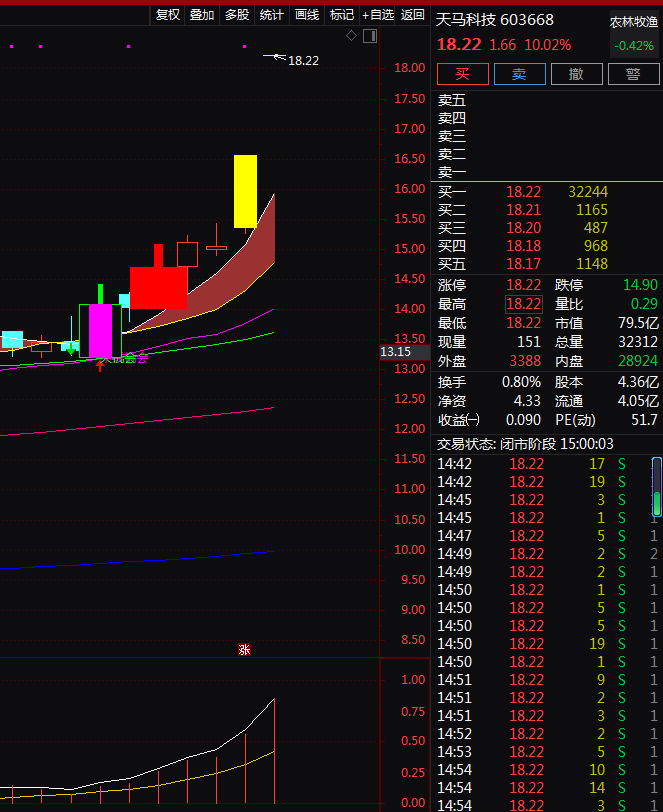Select the 多股 multi-stock view
This screenshot has width=663, height=812.
tap(237, 15)
